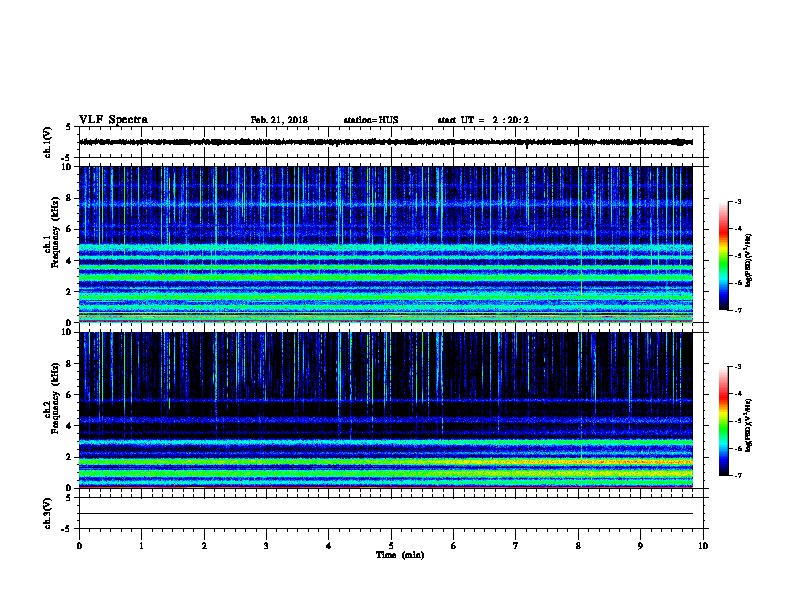Click the ch.1 voltage waveform trace
This screenshot has width=792, height=612.
coord(386,142)
